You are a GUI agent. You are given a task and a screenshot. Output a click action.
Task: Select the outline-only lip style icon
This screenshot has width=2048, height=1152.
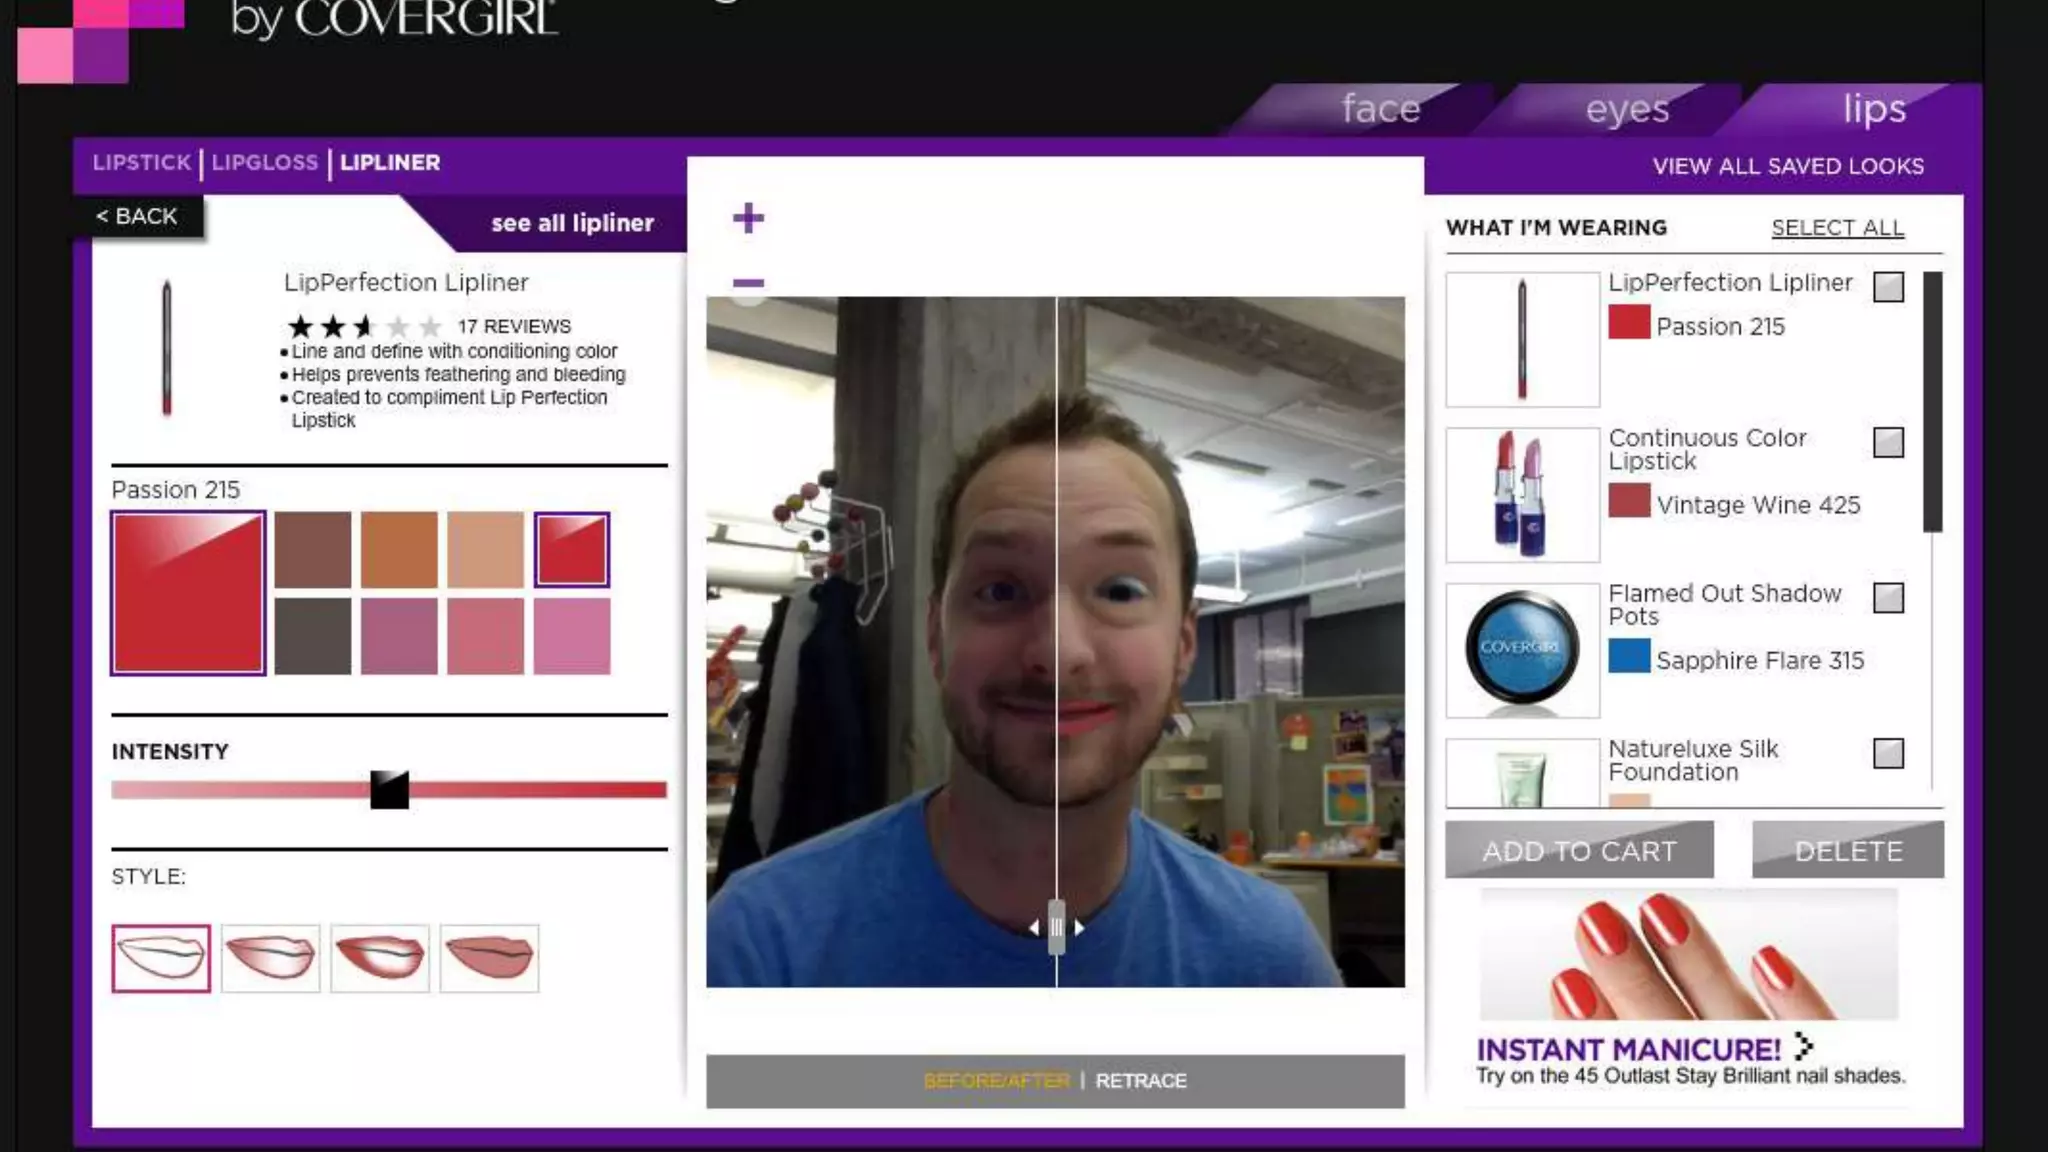coord(161,958)
